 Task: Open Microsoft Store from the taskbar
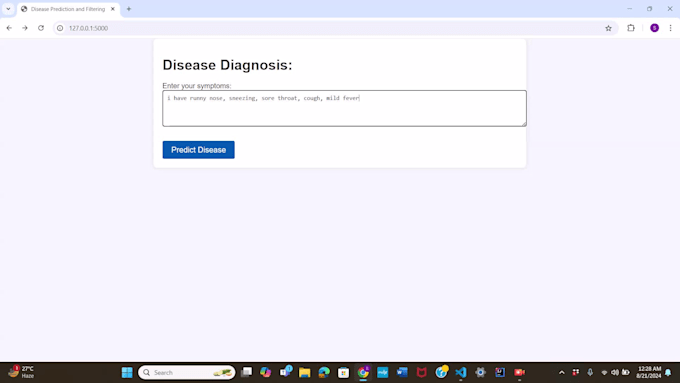343,372
